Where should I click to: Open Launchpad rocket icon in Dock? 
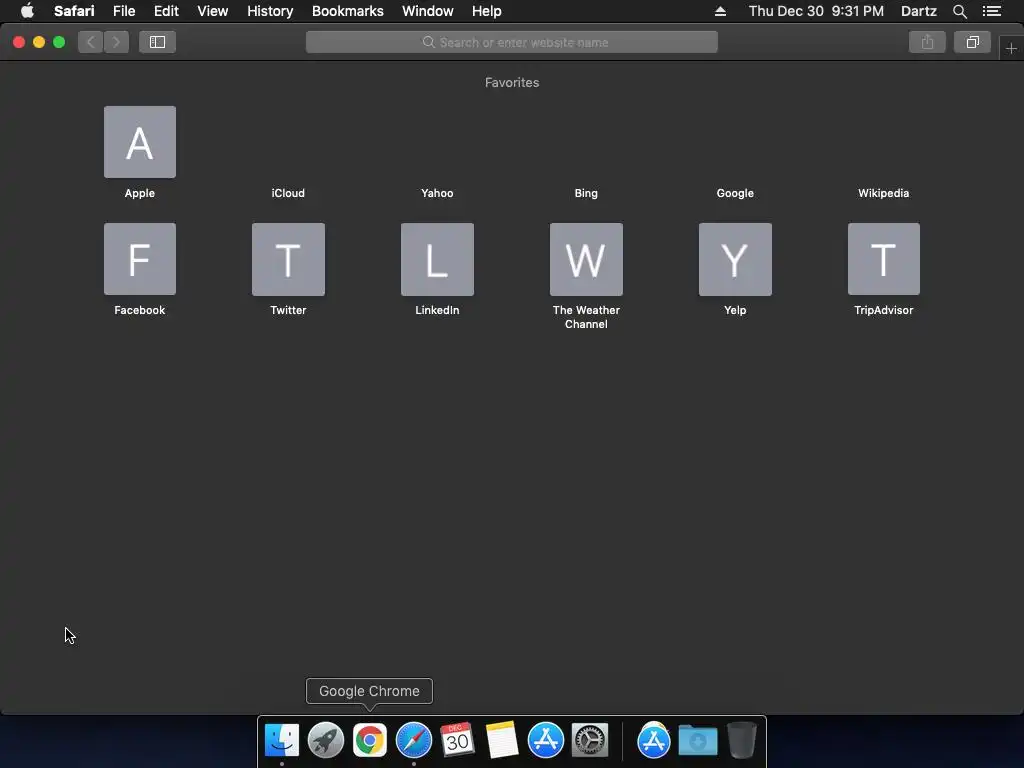pyautogui.click(x=326, y=740)
